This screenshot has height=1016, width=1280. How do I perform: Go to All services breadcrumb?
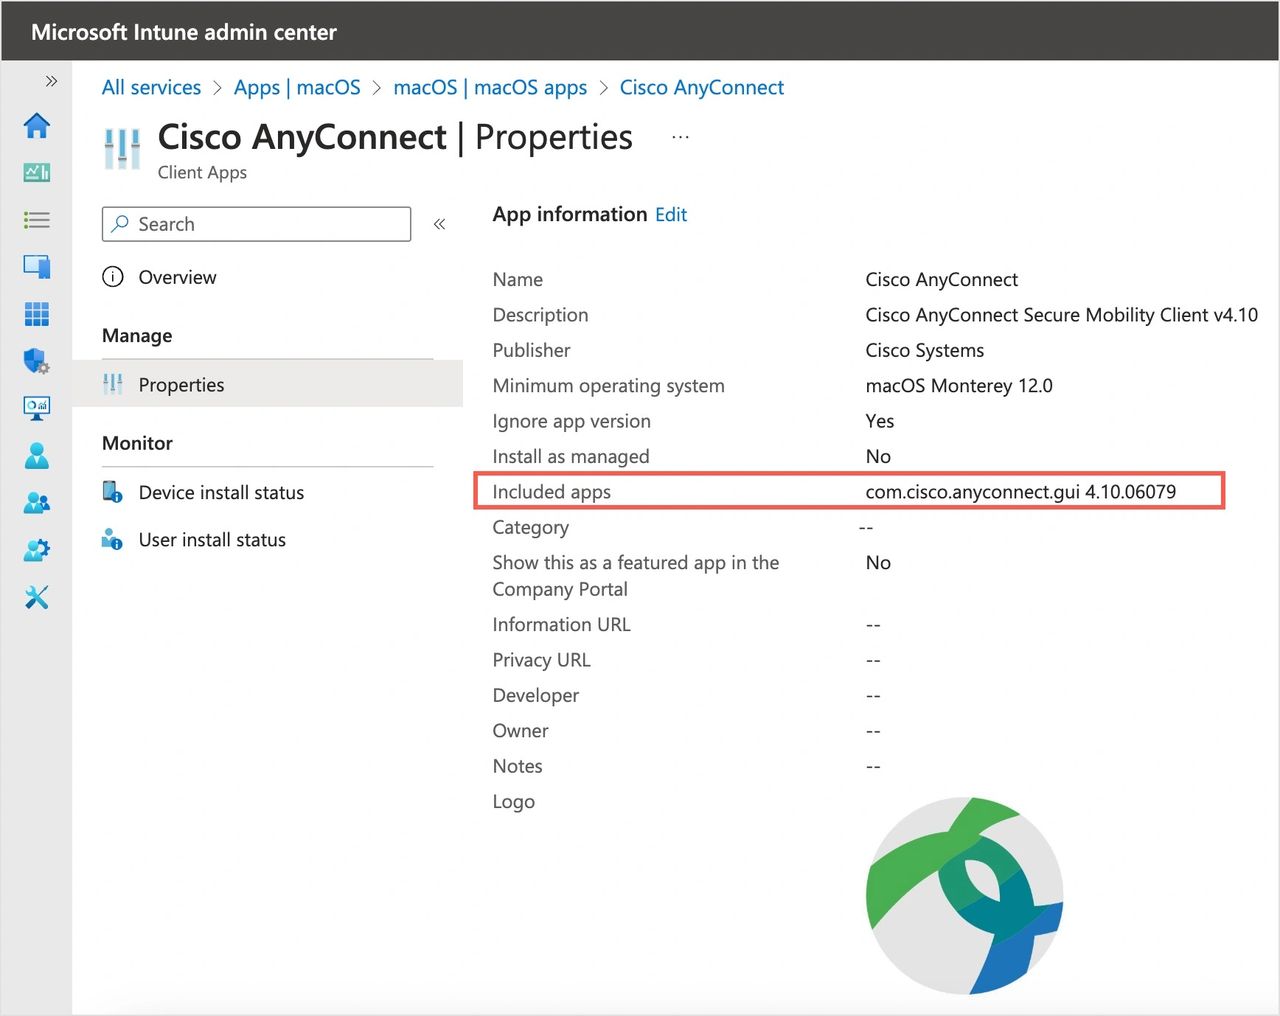click(x=151, y=88)
